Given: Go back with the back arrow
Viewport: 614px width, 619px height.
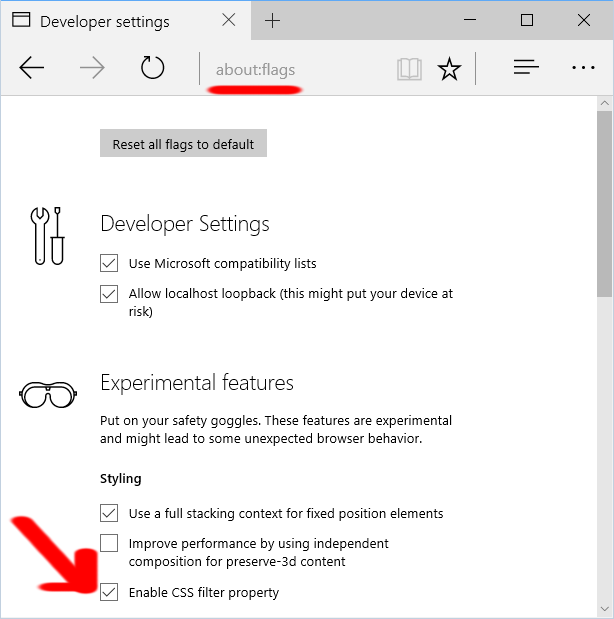Looking at the screenshot, I should (32, 68).
